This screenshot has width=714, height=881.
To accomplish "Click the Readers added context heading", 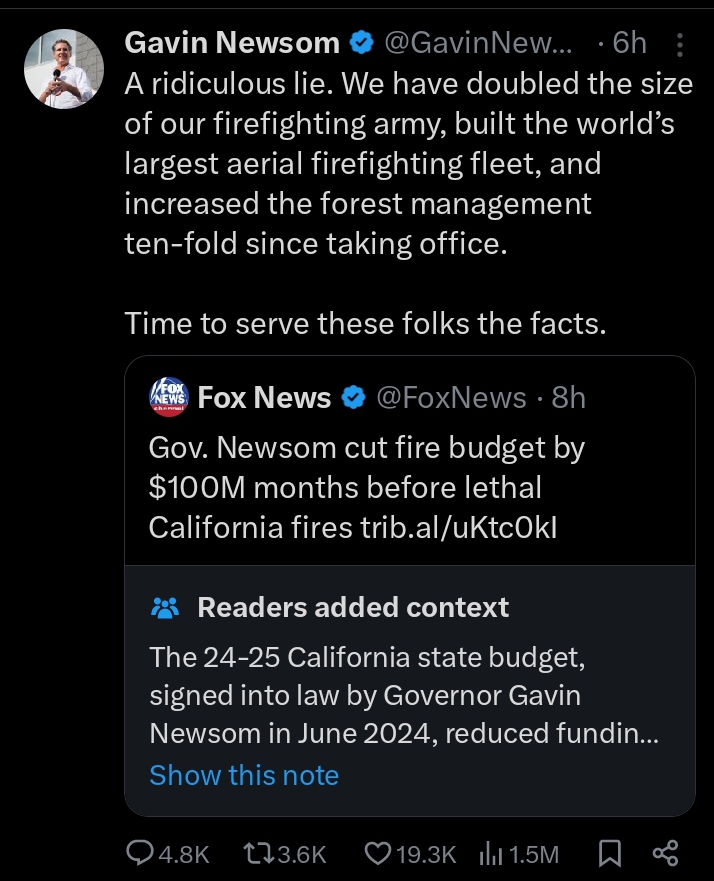I will click(353, 607).
